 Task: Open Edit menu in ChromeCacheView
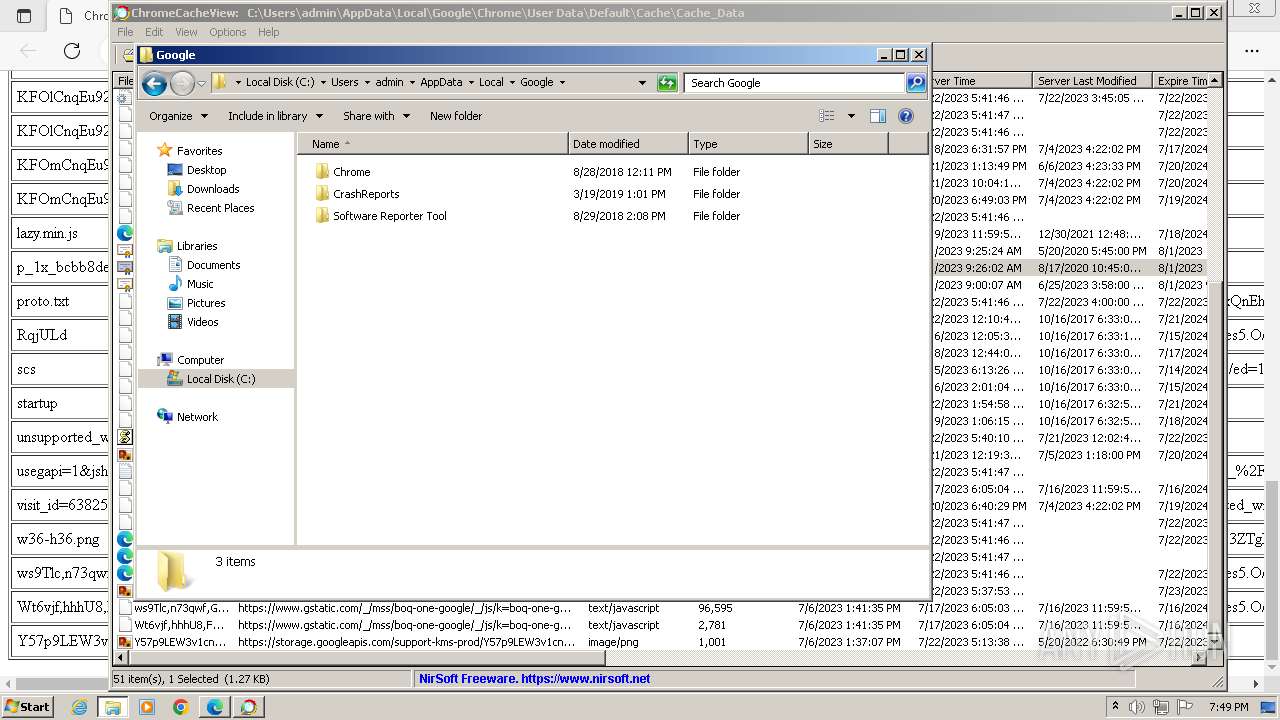154,32
